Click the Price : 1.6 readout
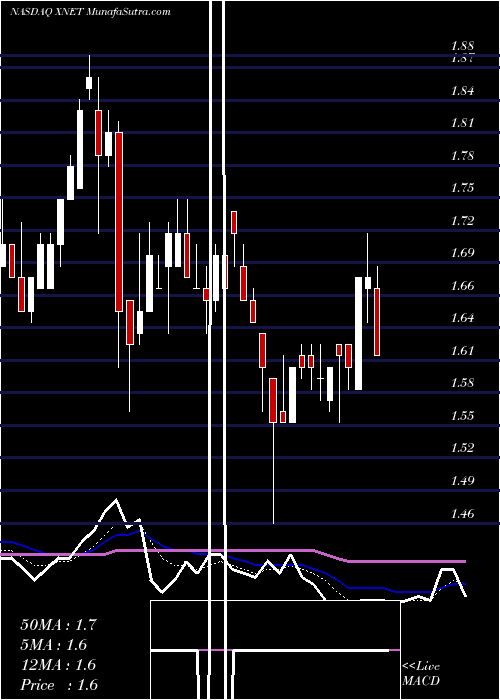The image size is (500, 700). click(59, 684)
